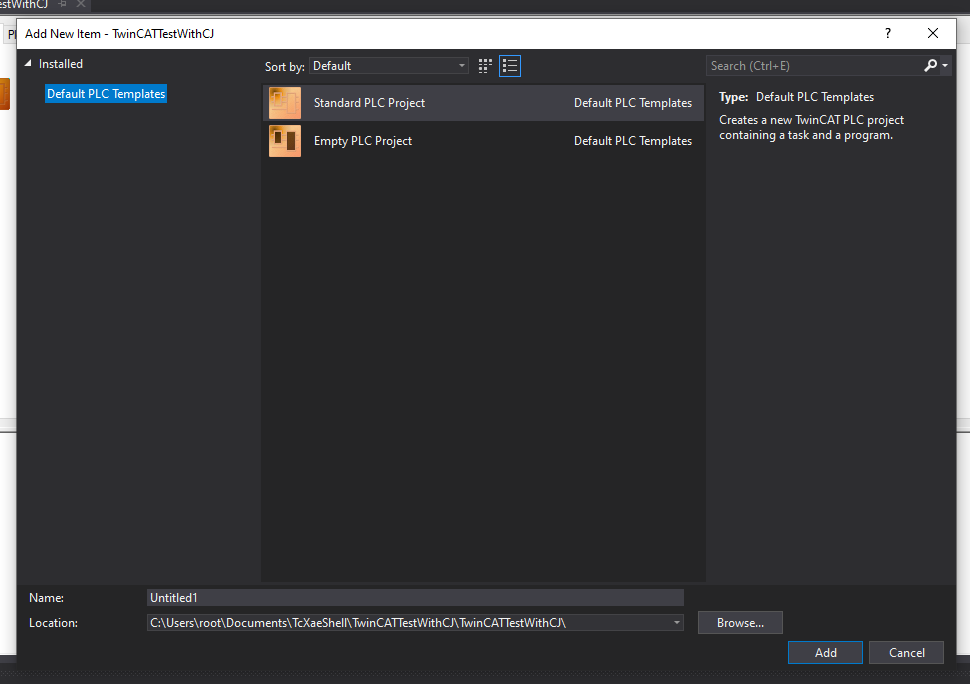The image size is (970, 684).
Task: Open the Sort by Default dropdown
Action: (388, 66)
